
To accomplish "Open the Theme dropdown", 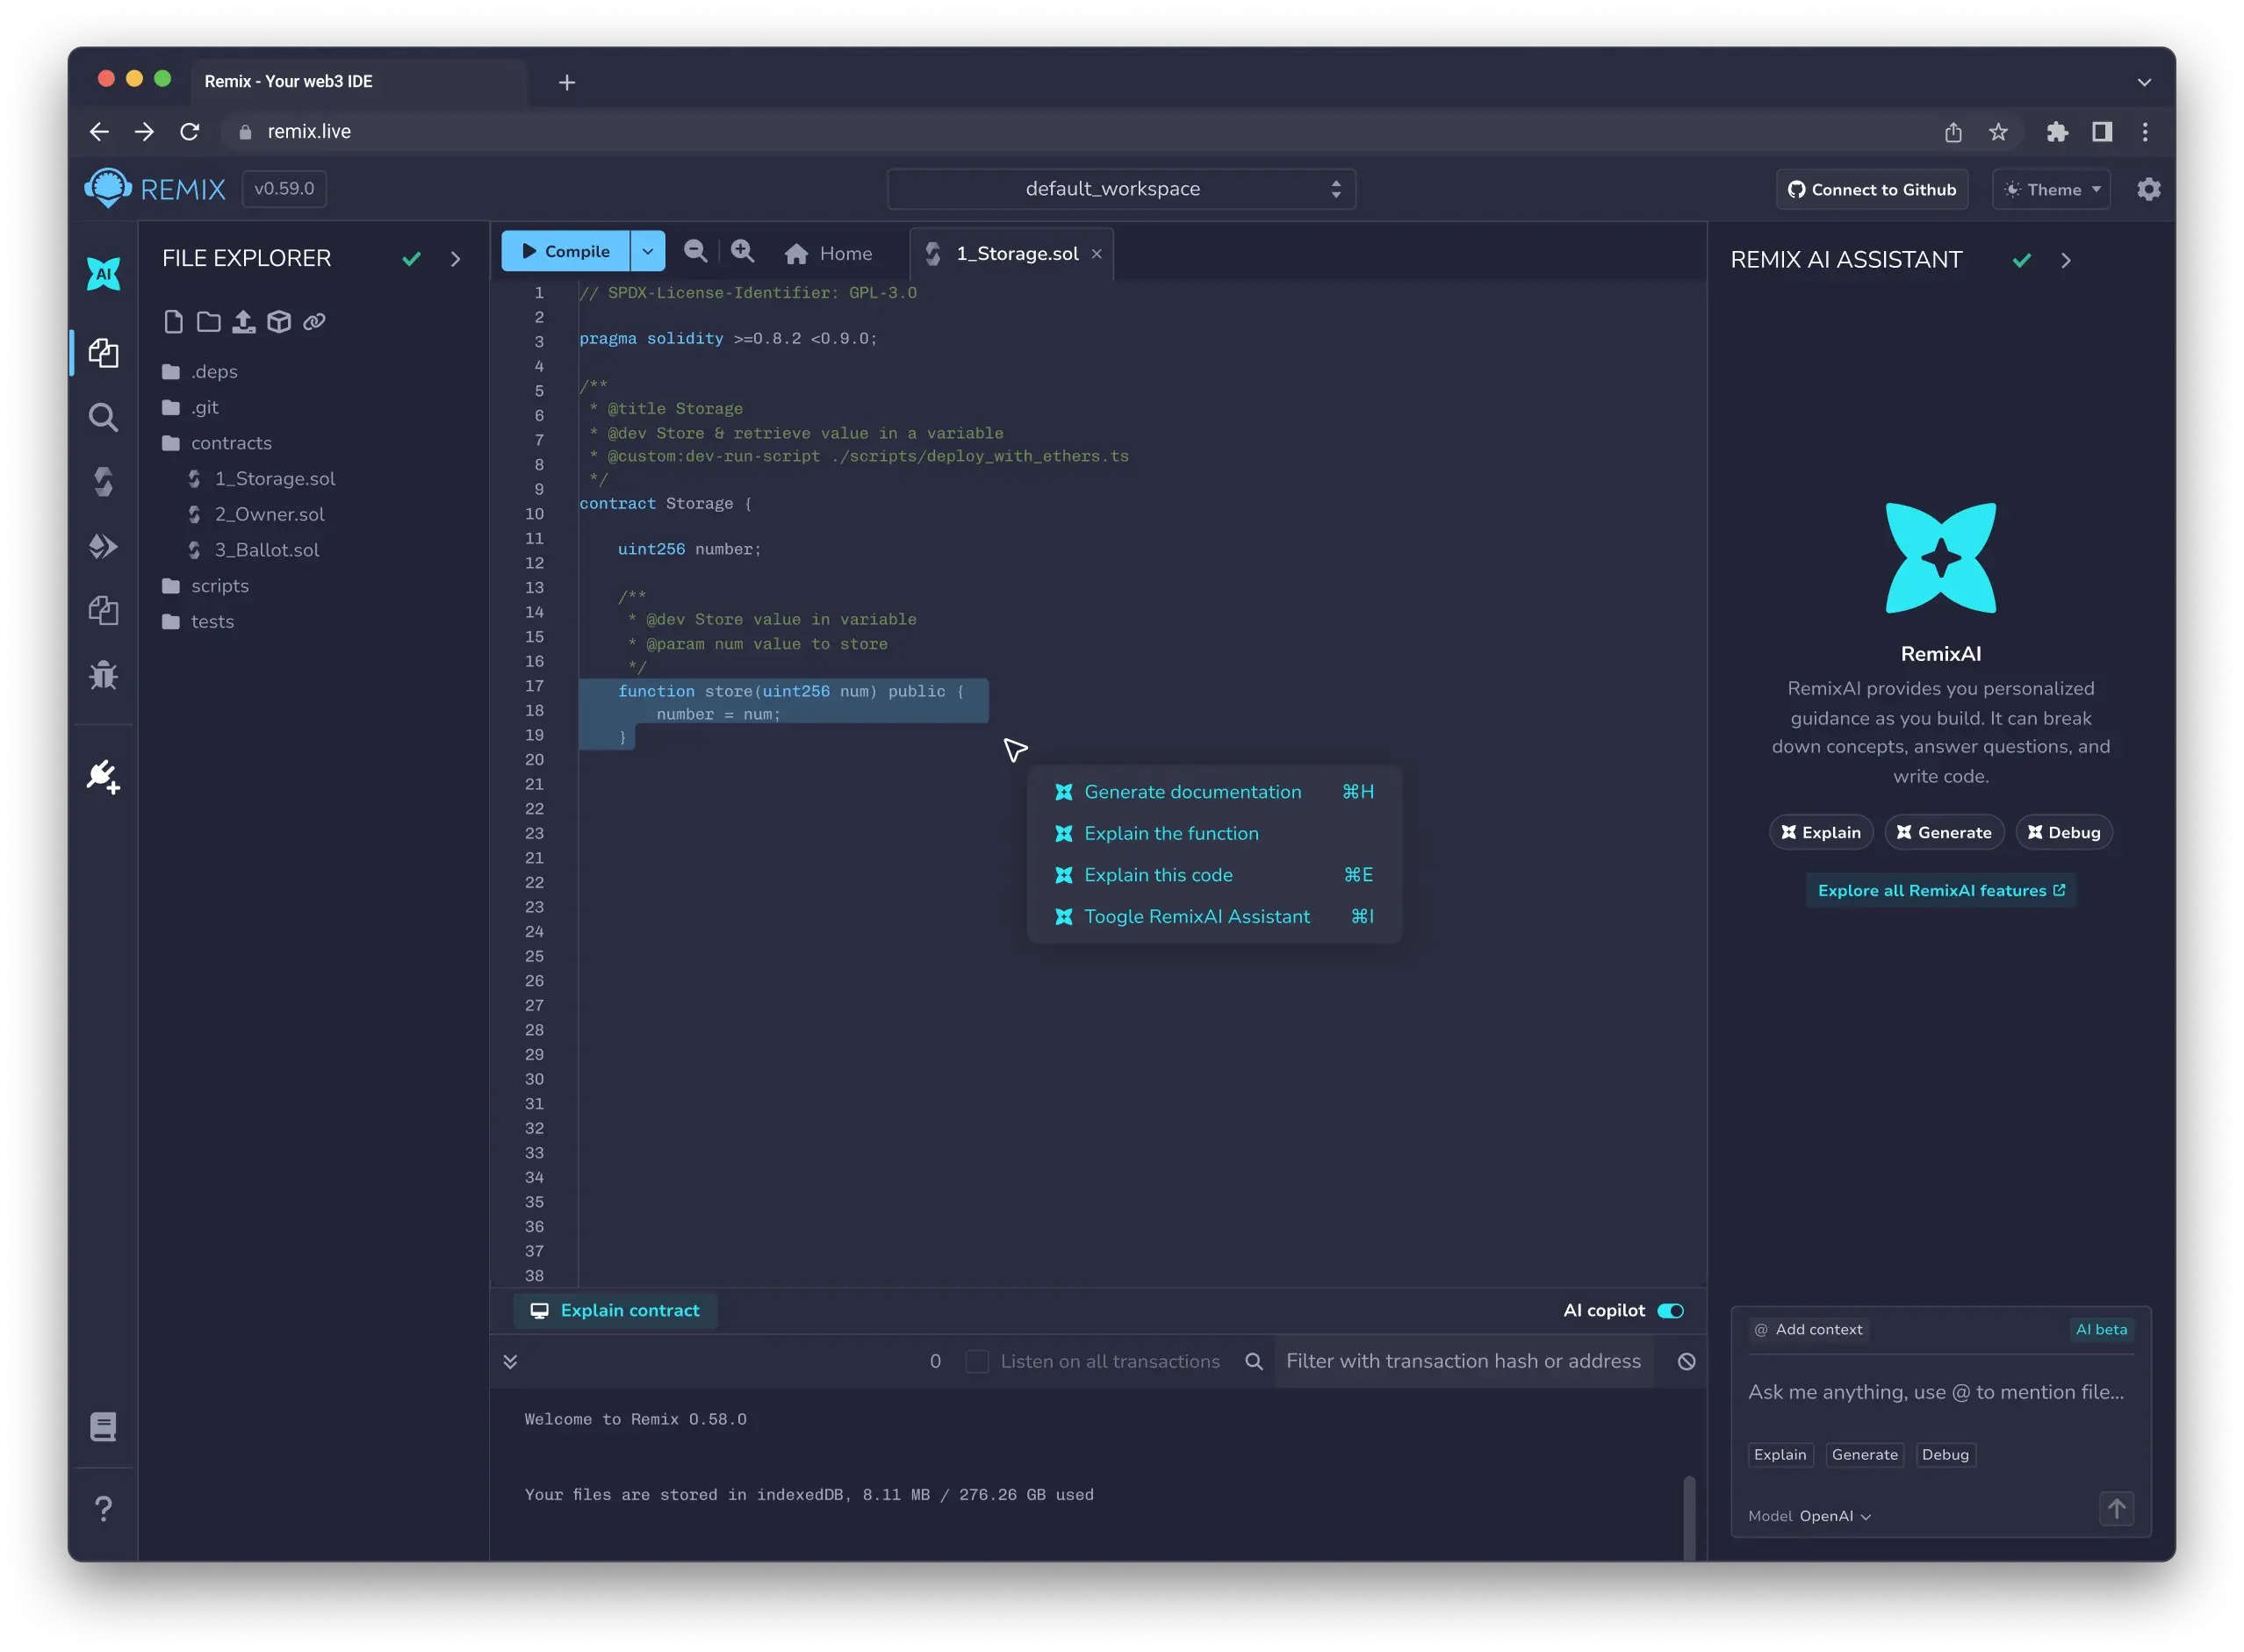I will click(2051, 189).
